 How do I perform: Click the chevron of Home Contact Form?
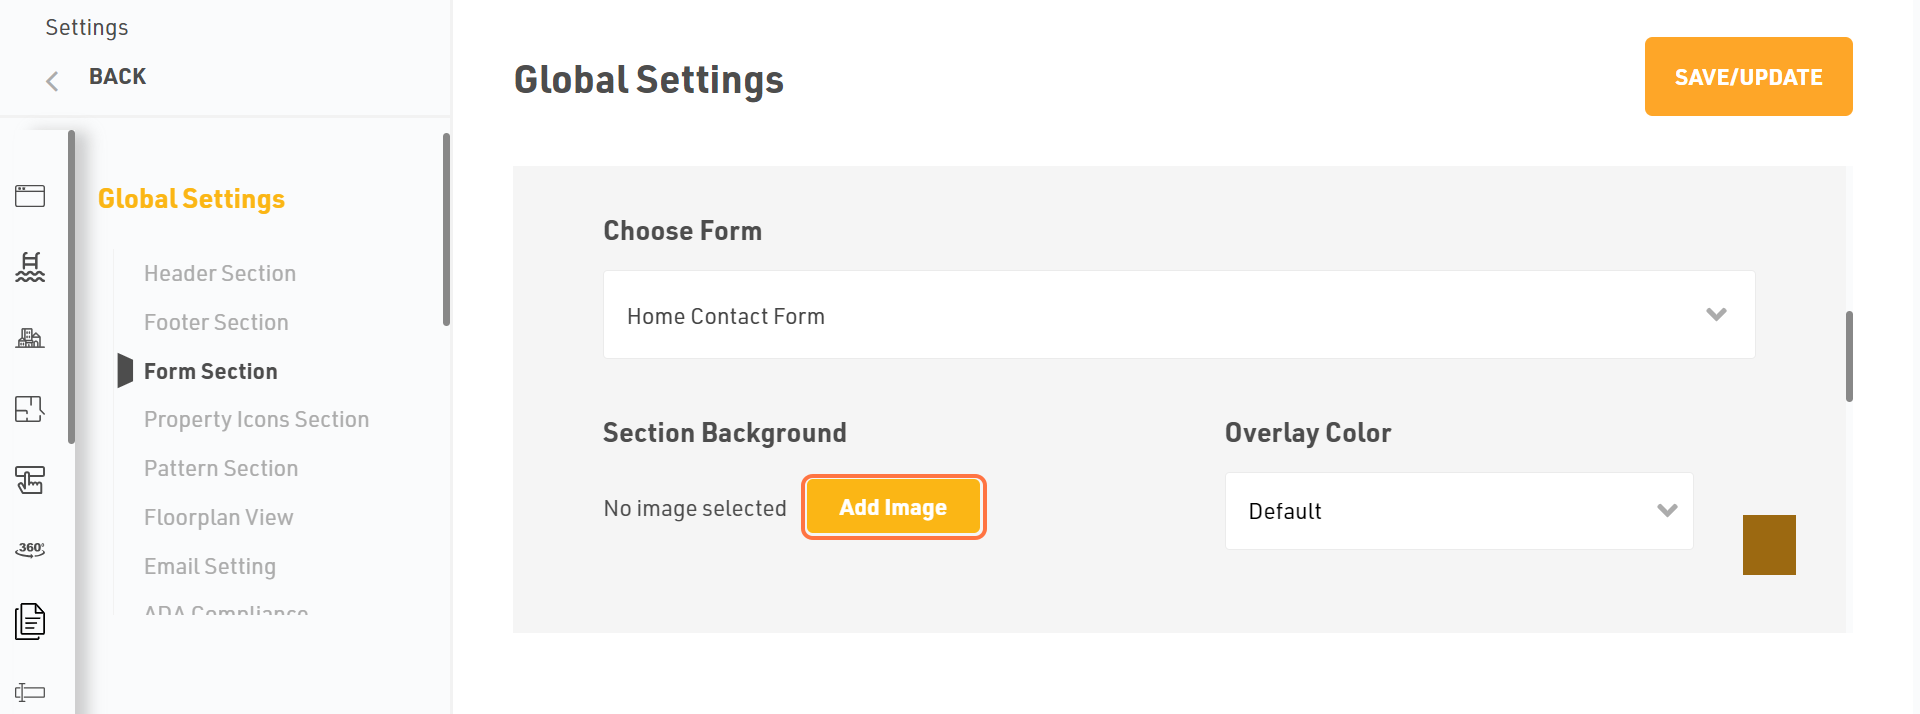(x=1716, y=315)
